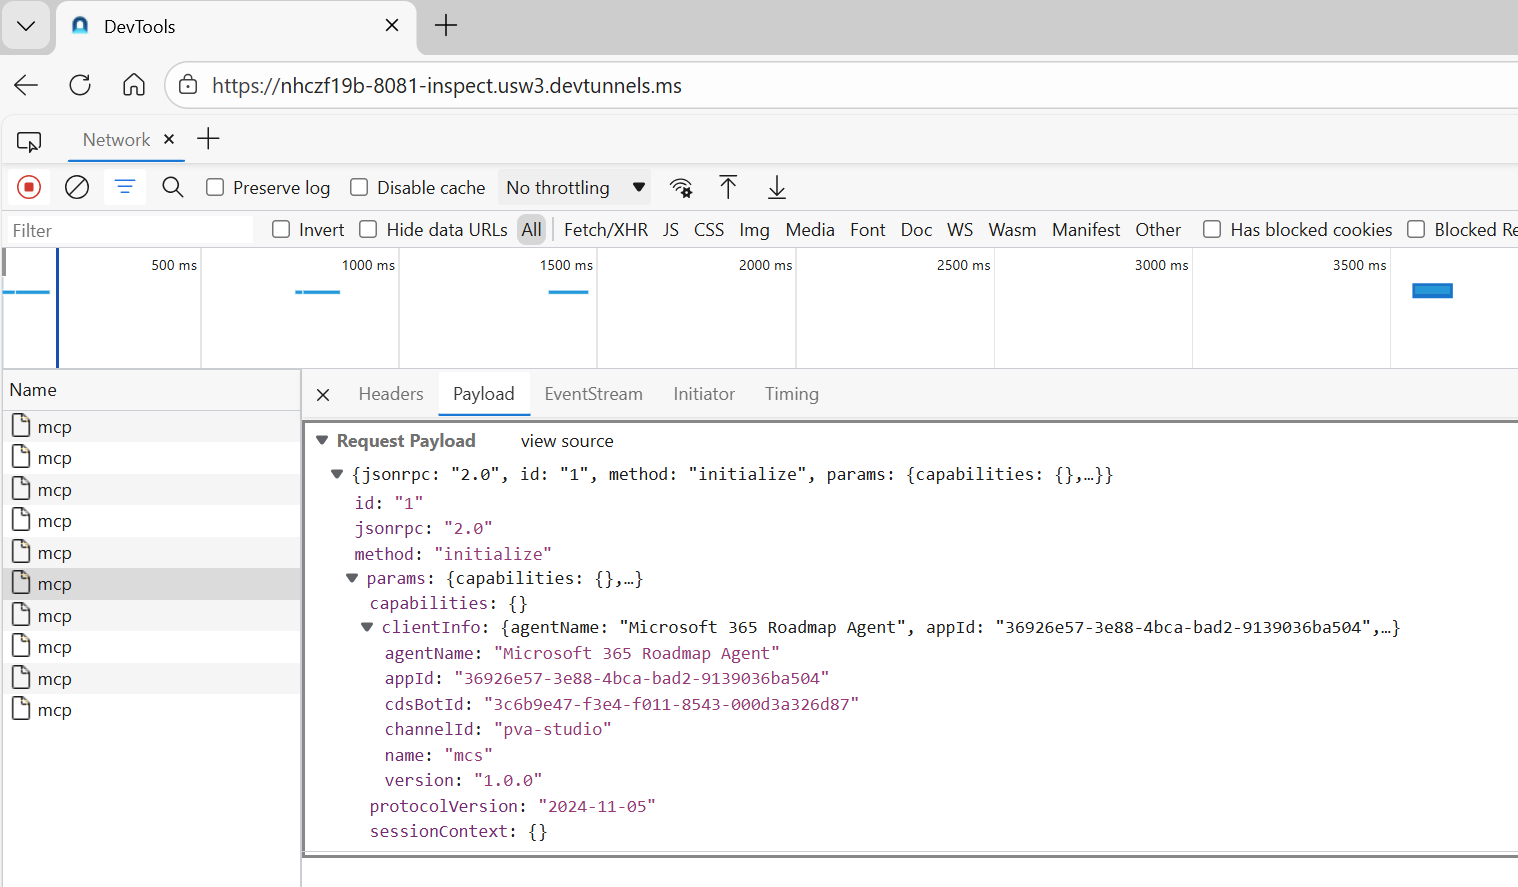The width and height of the screenshot is (1518, 887).
Task: Switch to the Headers tab
Action: (x=390, y=394)
